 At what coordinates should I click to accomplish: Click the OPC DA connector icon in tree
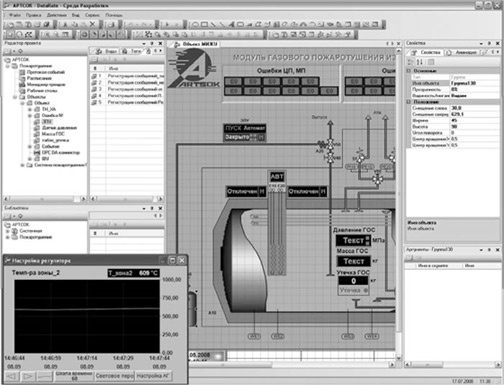coord(37,153)
